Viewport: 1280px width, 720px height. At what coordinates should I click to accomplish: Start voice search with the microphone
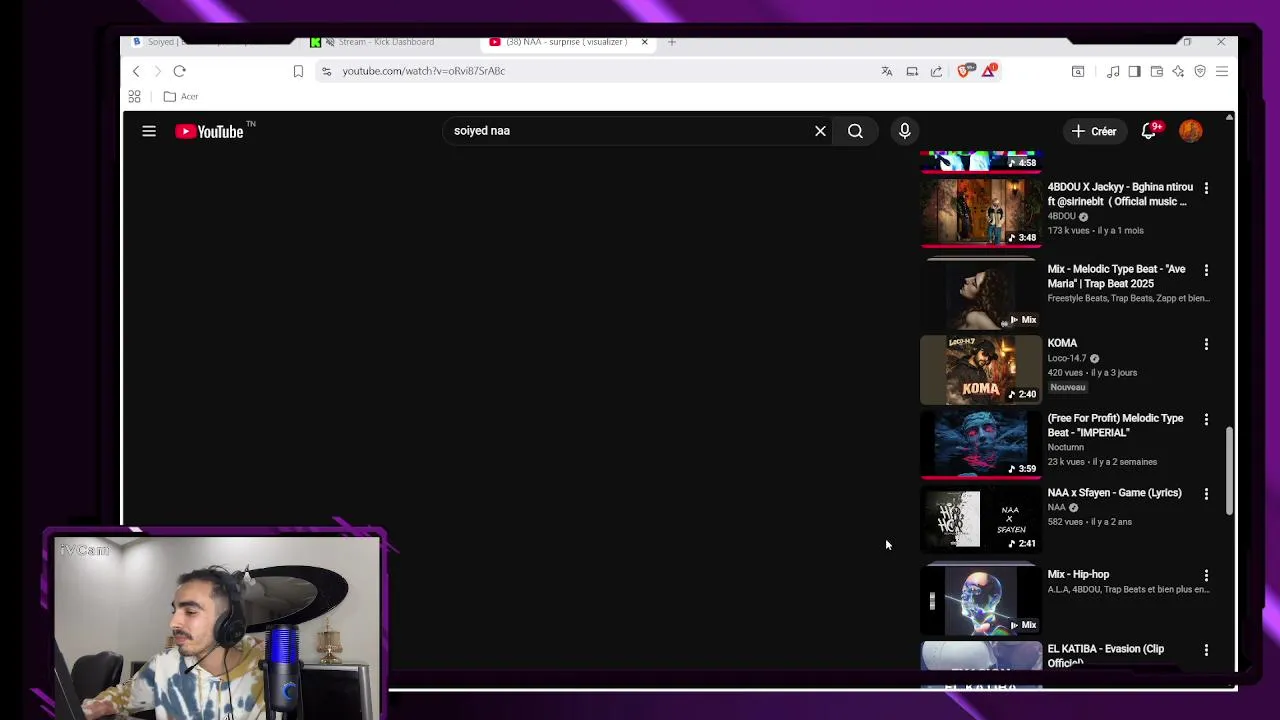pos(904,131)
